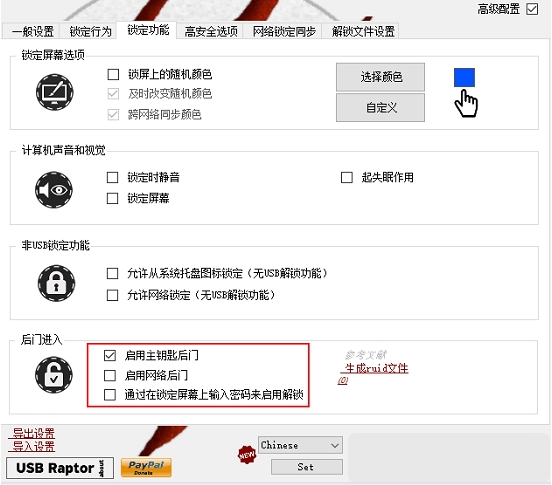Enable 锁定时静音 checkbox
Viewport: 552px width, 485px height.
[x=112, y=177]
